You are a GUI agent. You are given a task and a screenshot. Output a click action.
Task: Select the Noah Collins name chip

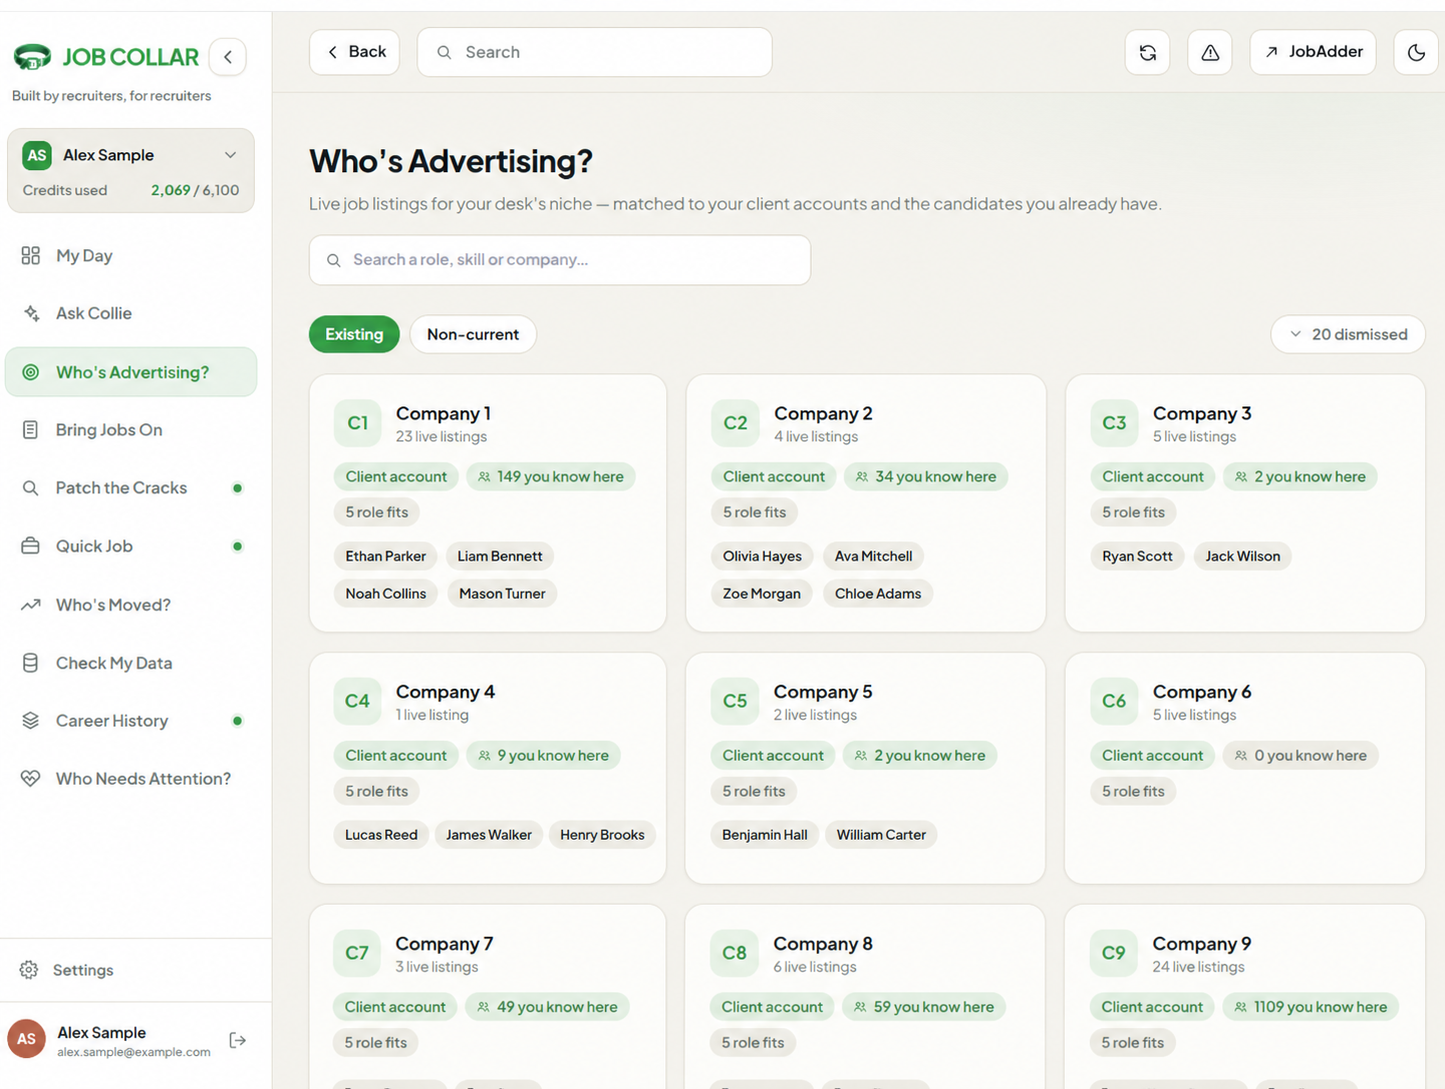pyautogui.click(x=386, y=594)
